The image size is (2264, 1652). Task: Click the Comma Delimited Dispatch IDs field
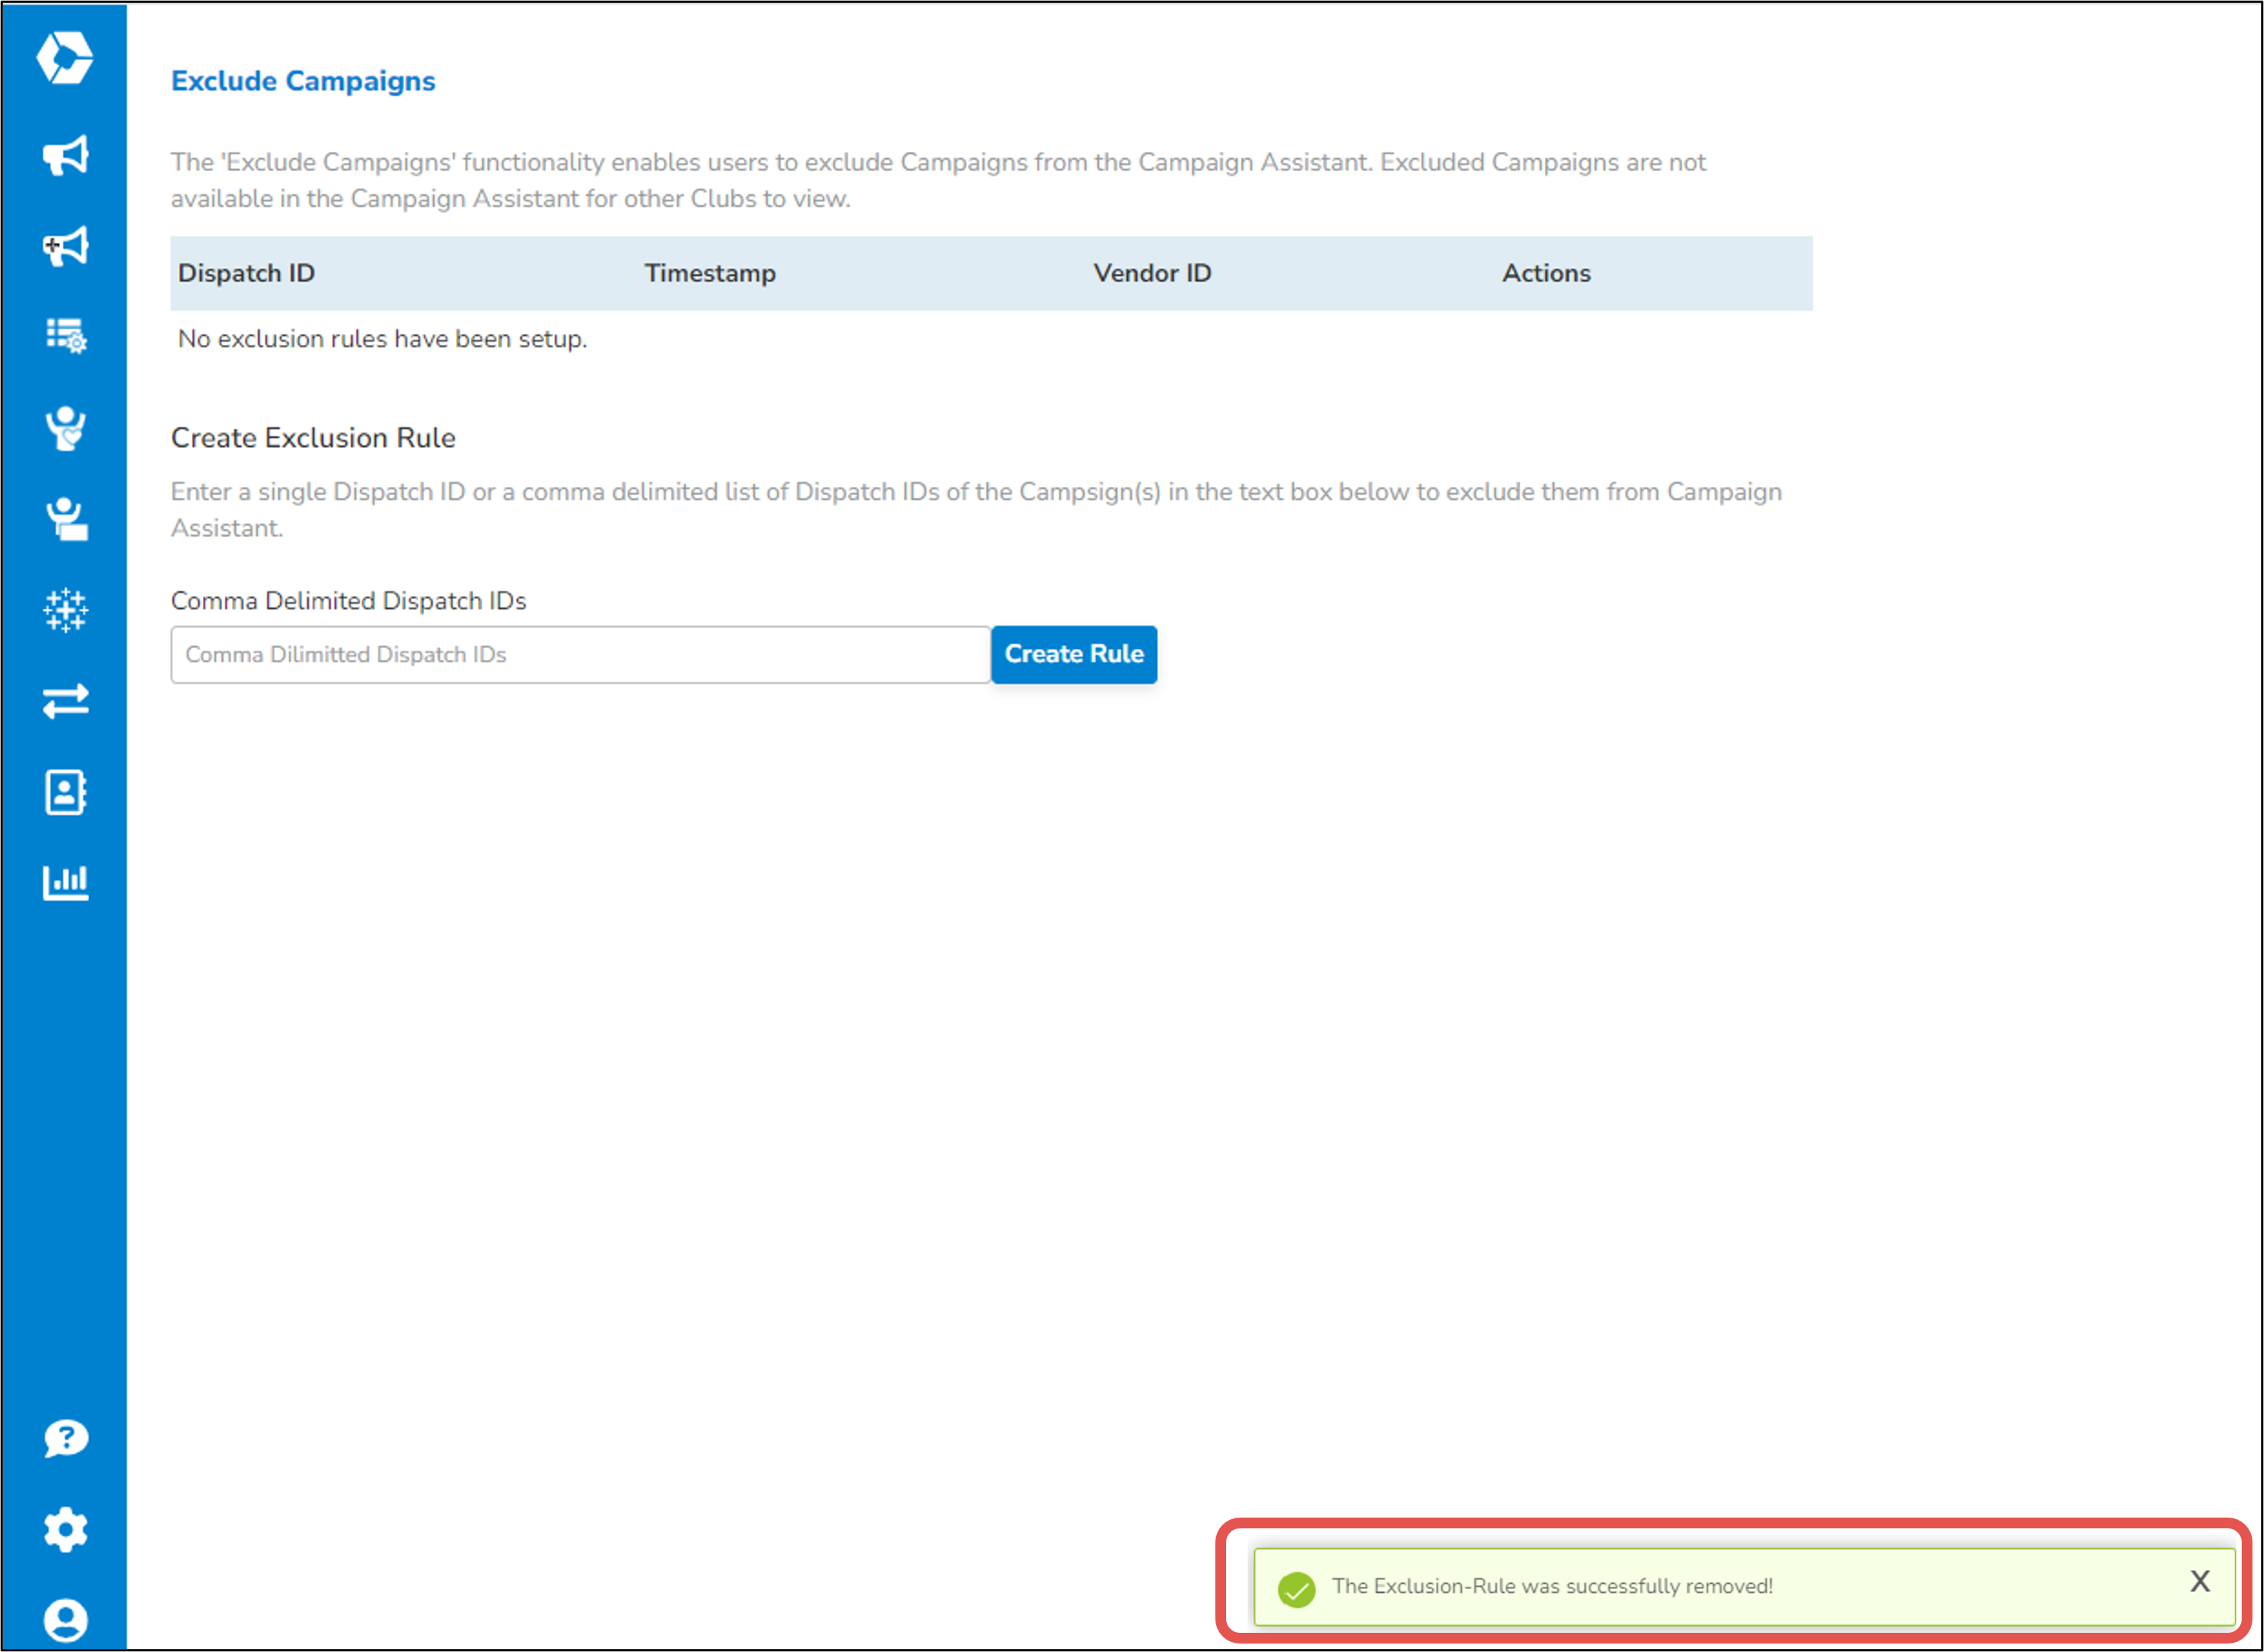(580, 655)
